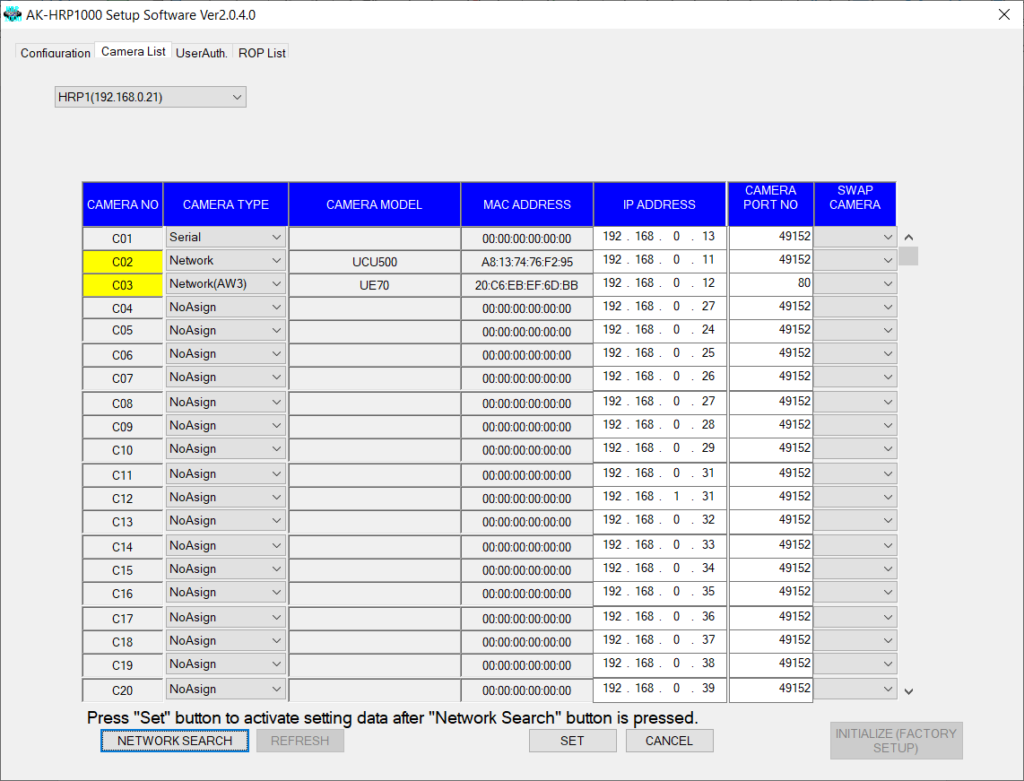Click the scrollbar down arrow on the camera table
The height and width of the screenshot is (781, 1024).
(908, 690)
